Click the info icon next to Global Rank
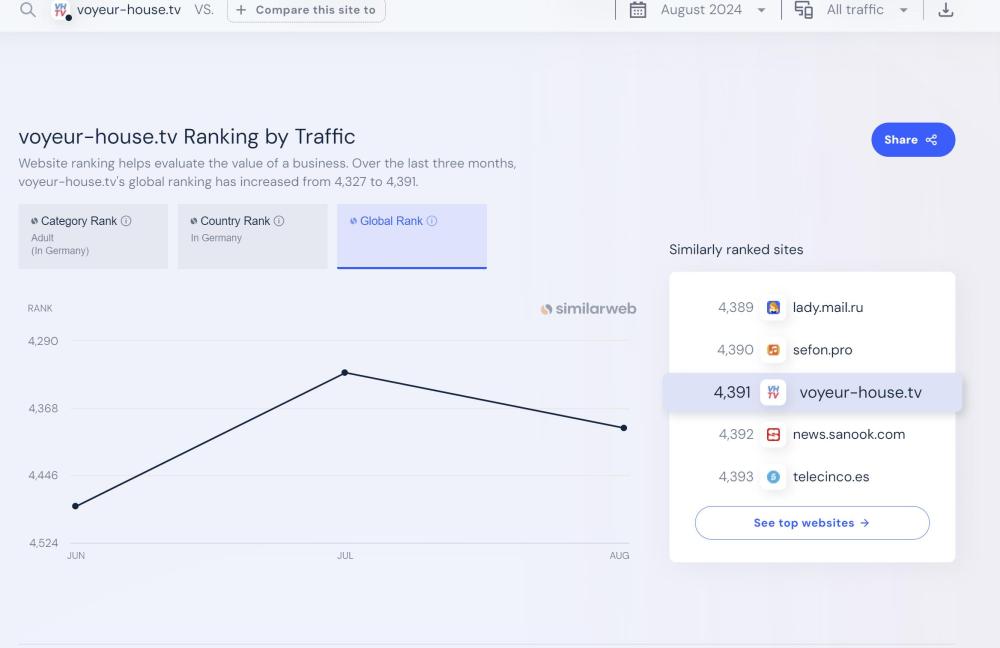The height and width of the screenshot is (648, 1000). tap(432, 221)
